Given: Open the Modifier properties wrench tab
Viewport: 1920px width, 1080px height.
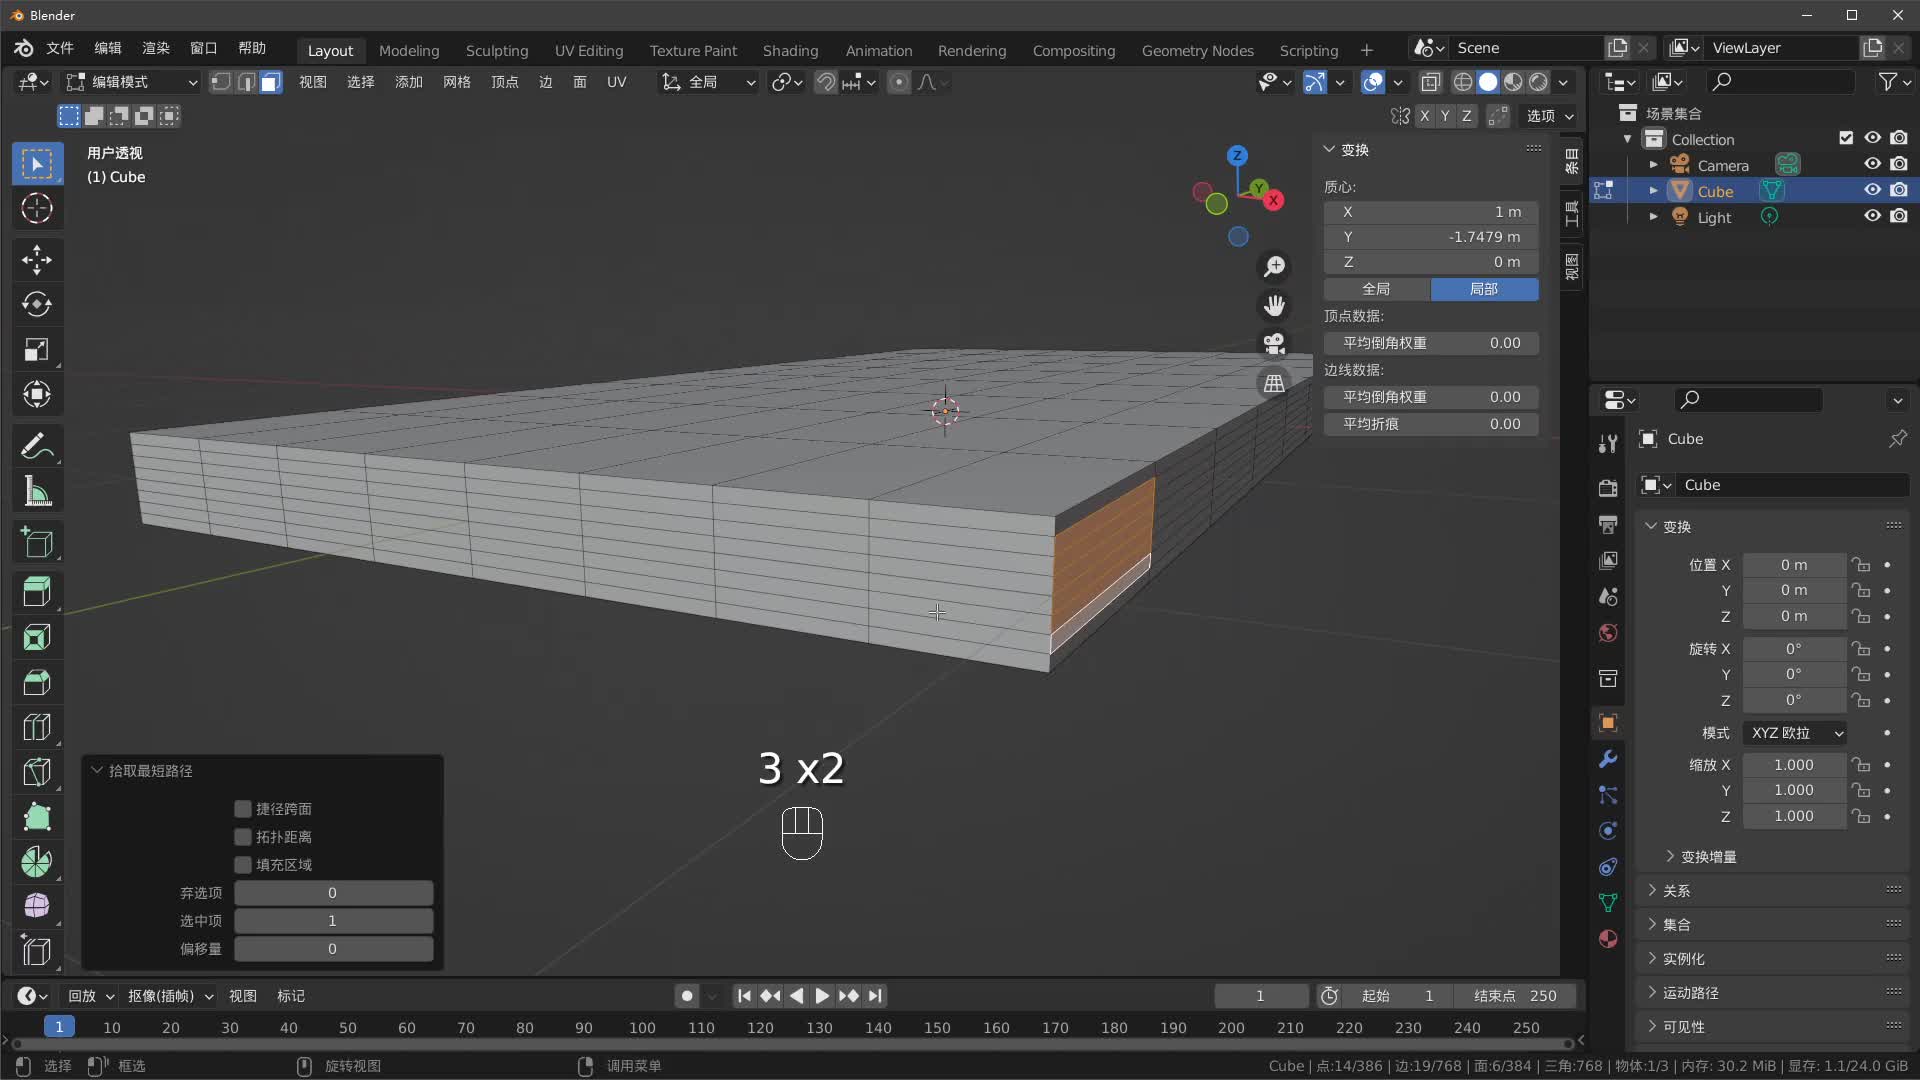Looking at the screenshot, I should click(1608, 759).
